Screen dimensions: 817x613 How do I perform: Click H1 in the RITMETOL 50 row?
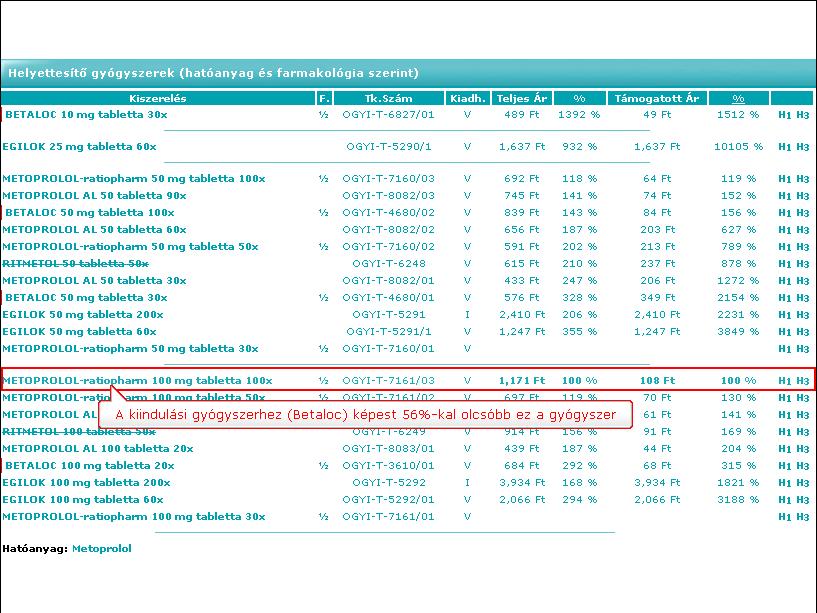click(784, 264)
